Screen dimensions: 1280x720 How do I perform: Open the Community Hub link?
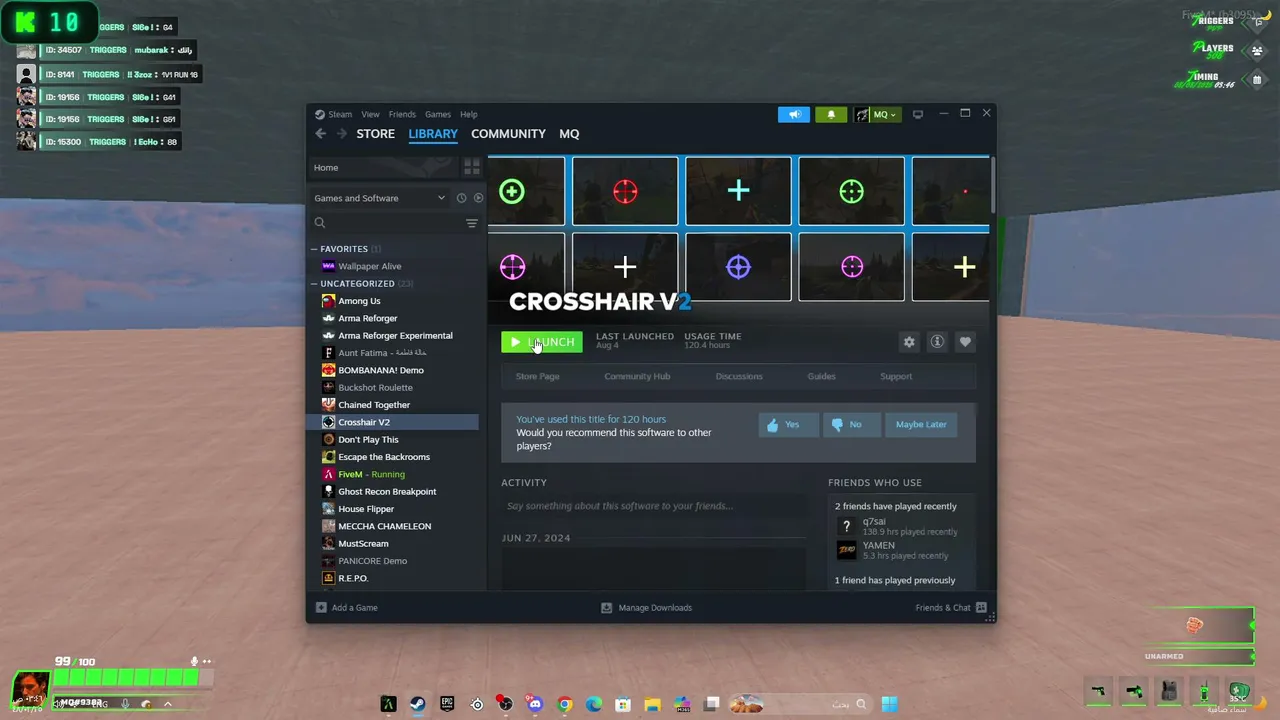(x=637, y=376)
